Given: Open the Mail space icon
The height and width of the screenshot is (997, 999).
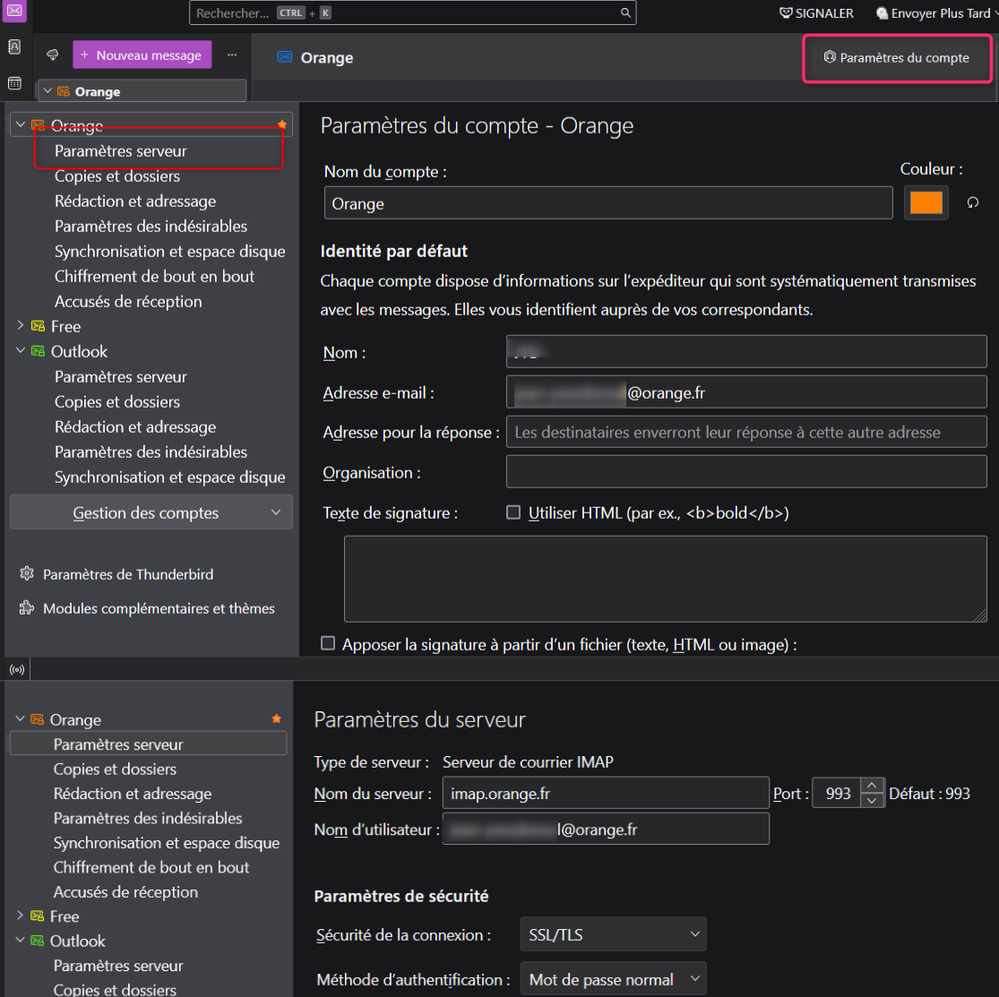Looking at the screenshot, I should coord(14,11).
